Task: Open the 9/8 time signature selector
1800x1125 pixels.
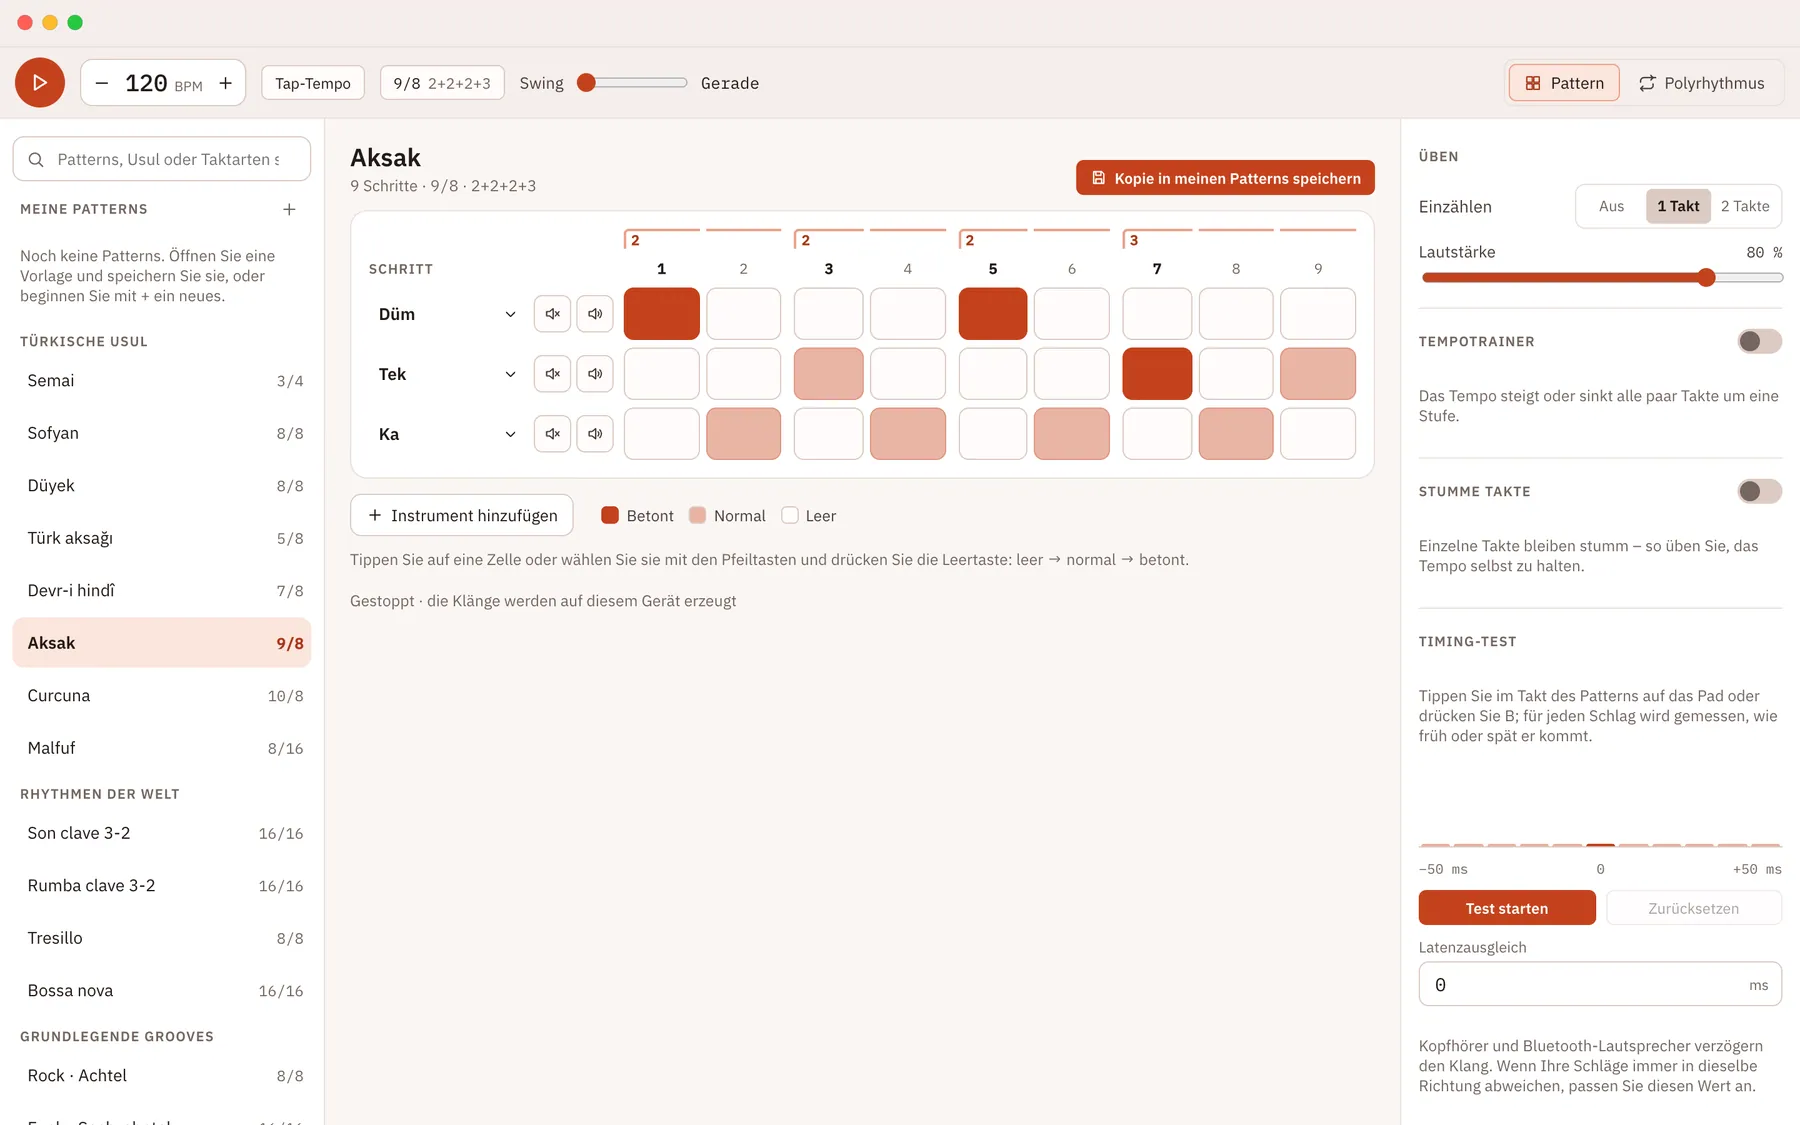Action: [442, 83]
